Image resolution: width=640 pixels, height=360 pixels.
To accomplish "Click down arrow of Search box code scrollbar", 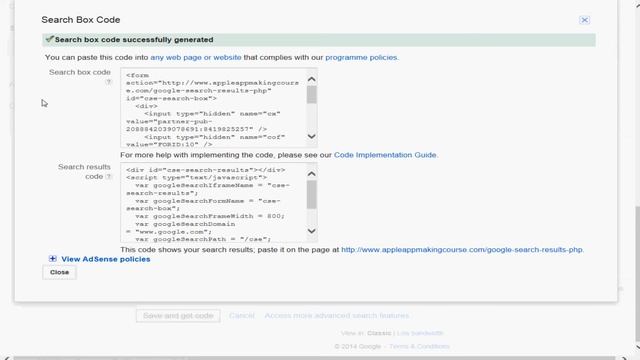I will 311,136.
